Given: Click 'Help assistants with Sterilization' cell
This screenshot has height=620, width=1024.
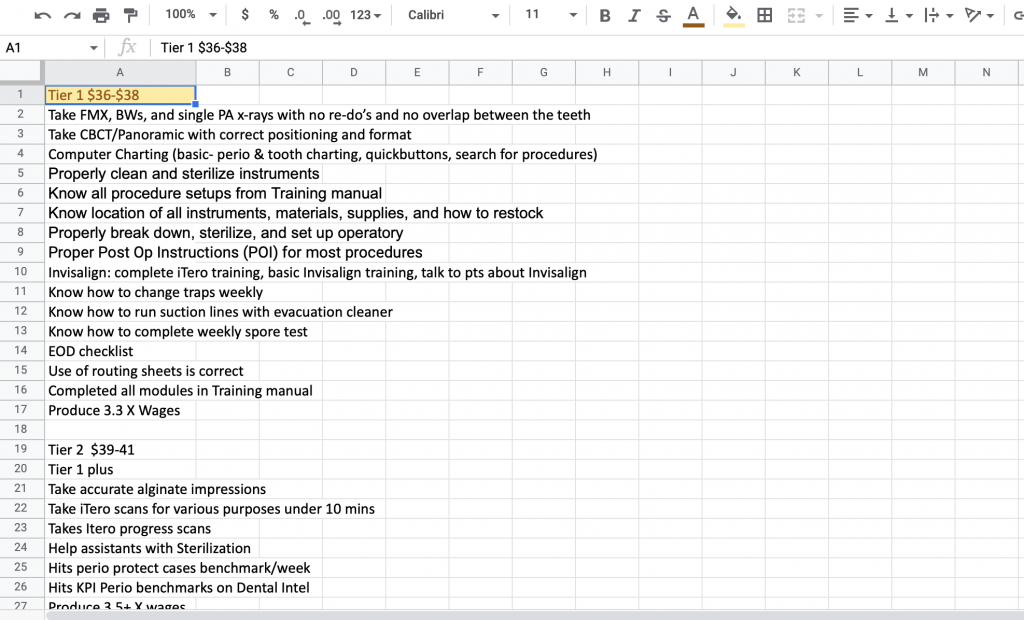Looking at the screenshot, I should pyautogui.click(x=149, y=548).
